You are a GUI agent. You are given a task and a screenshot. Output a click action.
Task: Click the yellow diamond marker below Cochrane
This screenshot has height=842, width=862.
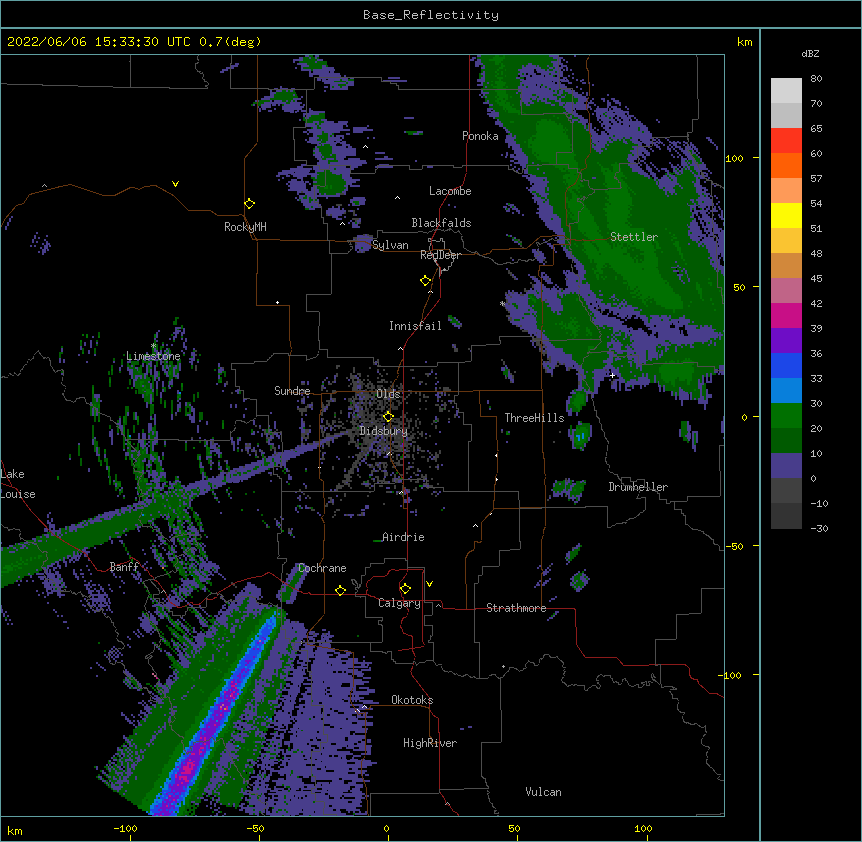[340, 590]
